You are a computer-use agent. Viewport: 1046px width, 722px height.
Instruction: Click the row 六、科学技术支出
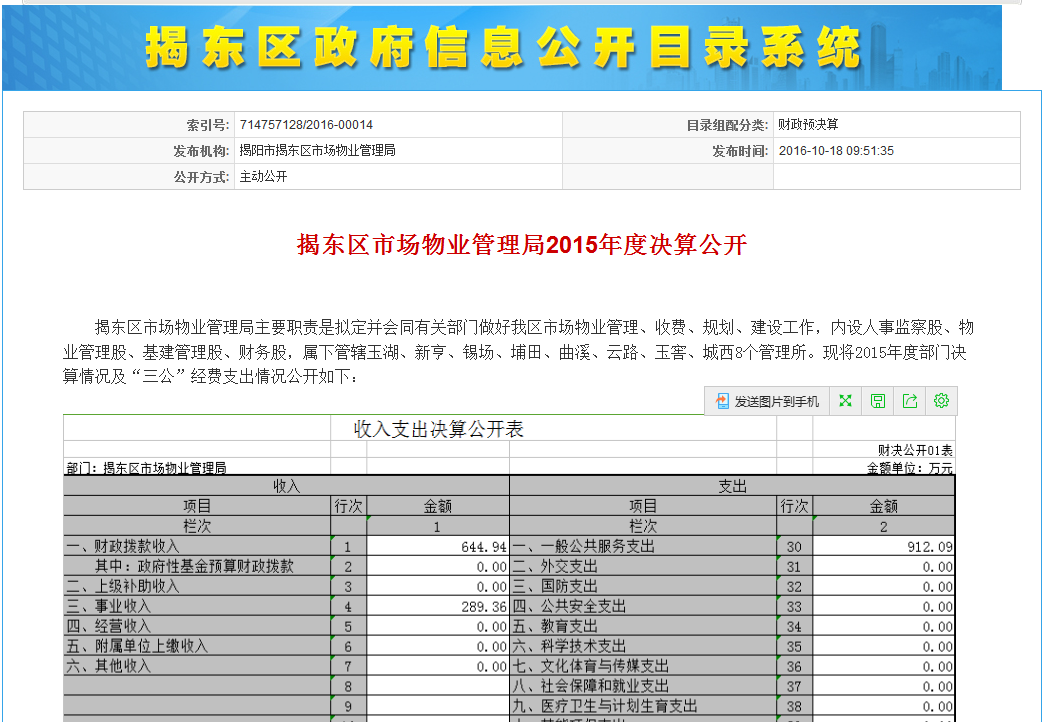(569, 647)
